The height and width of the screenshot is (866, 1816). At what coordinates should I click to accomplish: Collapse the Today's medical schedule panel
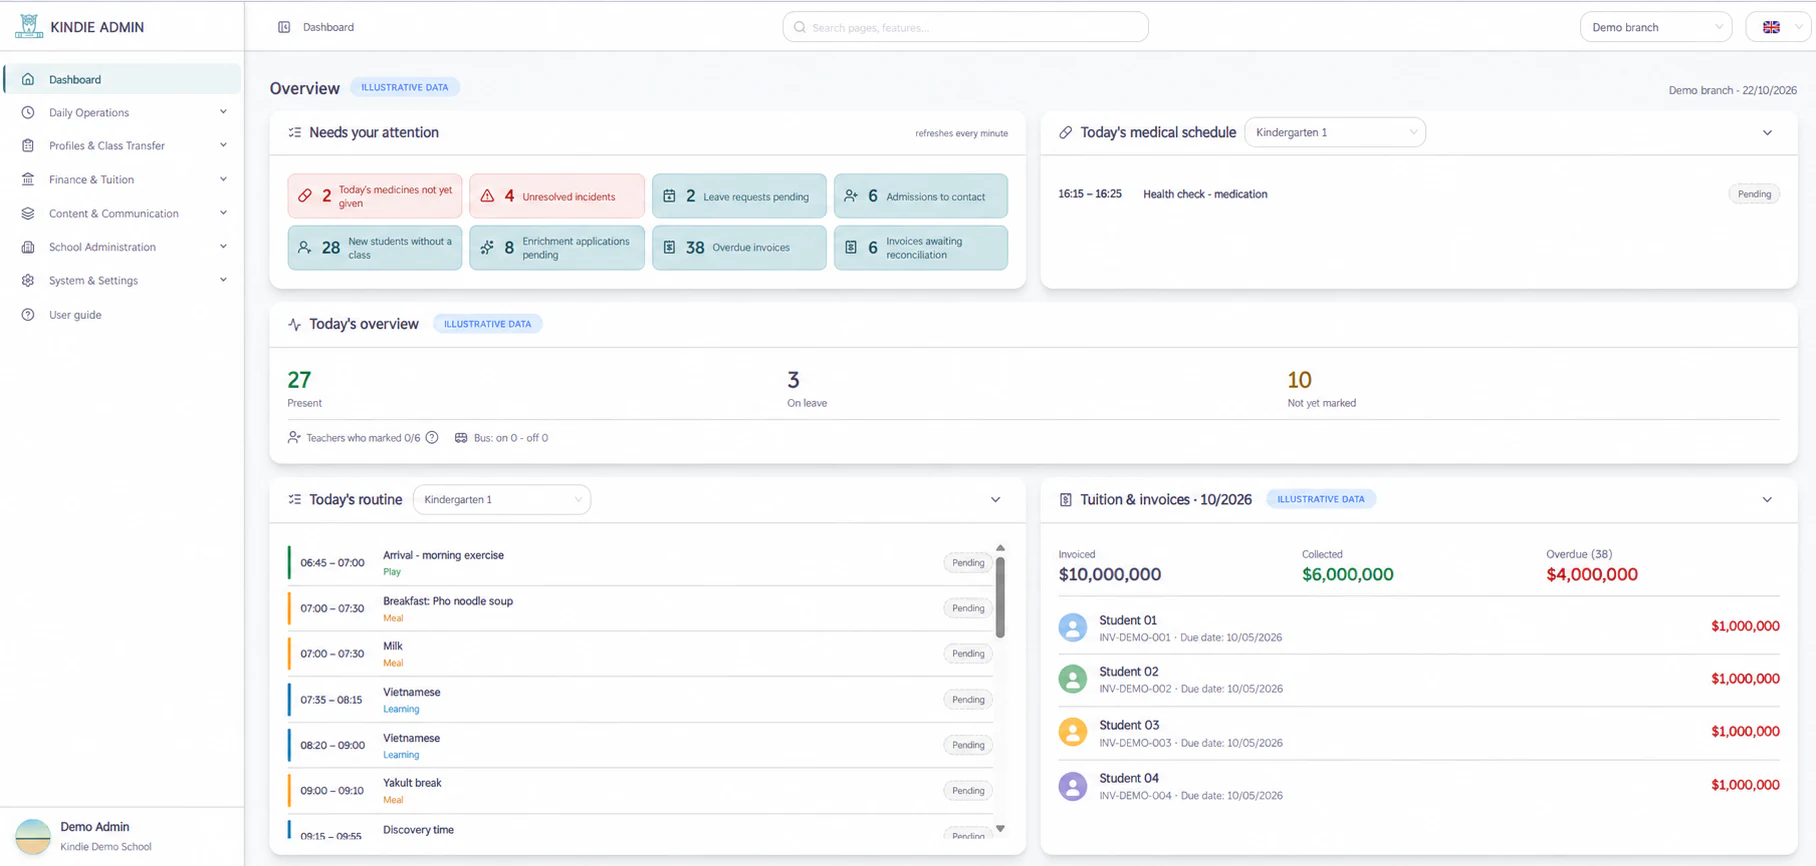[x=1767, y=132]
